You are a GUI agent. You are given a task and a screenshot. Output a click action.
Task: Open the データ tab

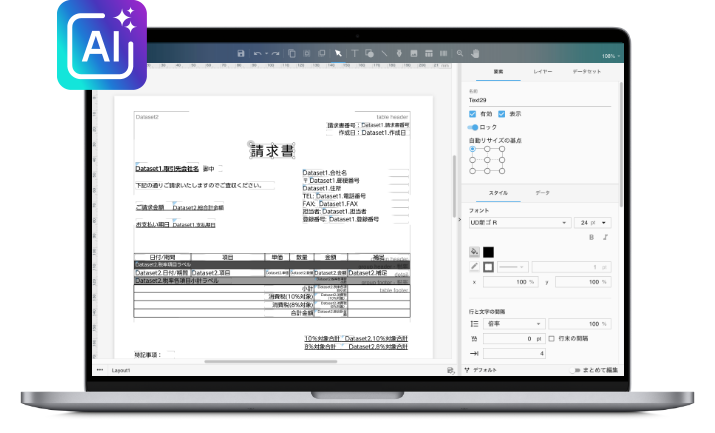[542, 191]
